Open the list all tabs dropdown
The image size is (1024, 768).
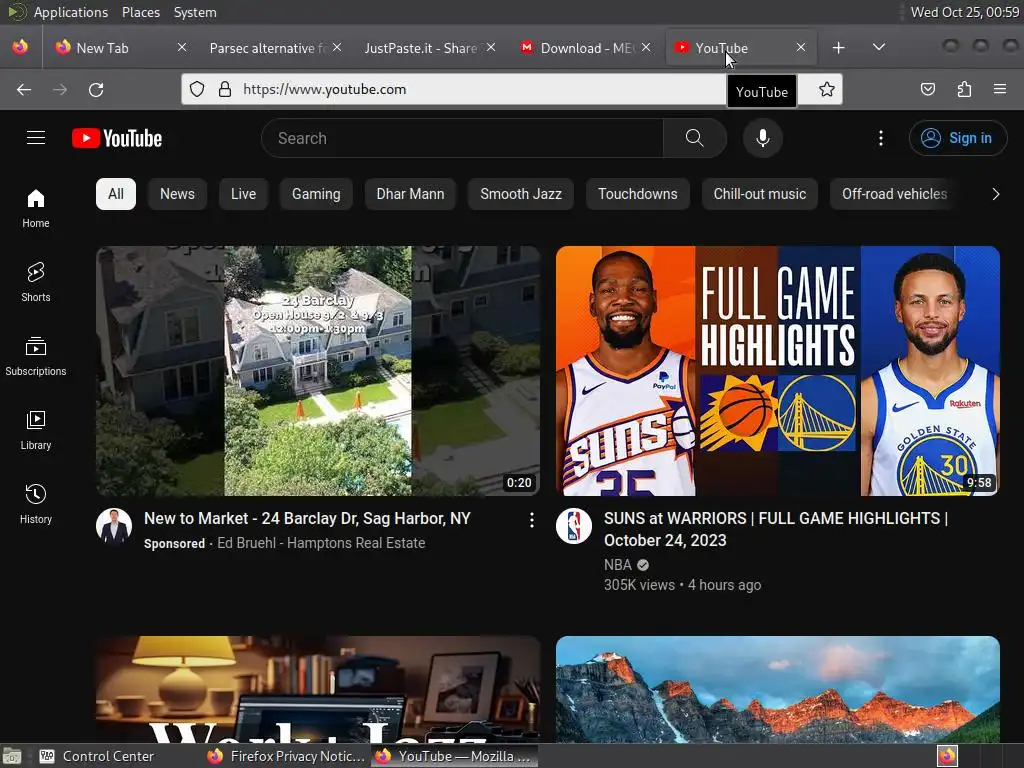879,48
